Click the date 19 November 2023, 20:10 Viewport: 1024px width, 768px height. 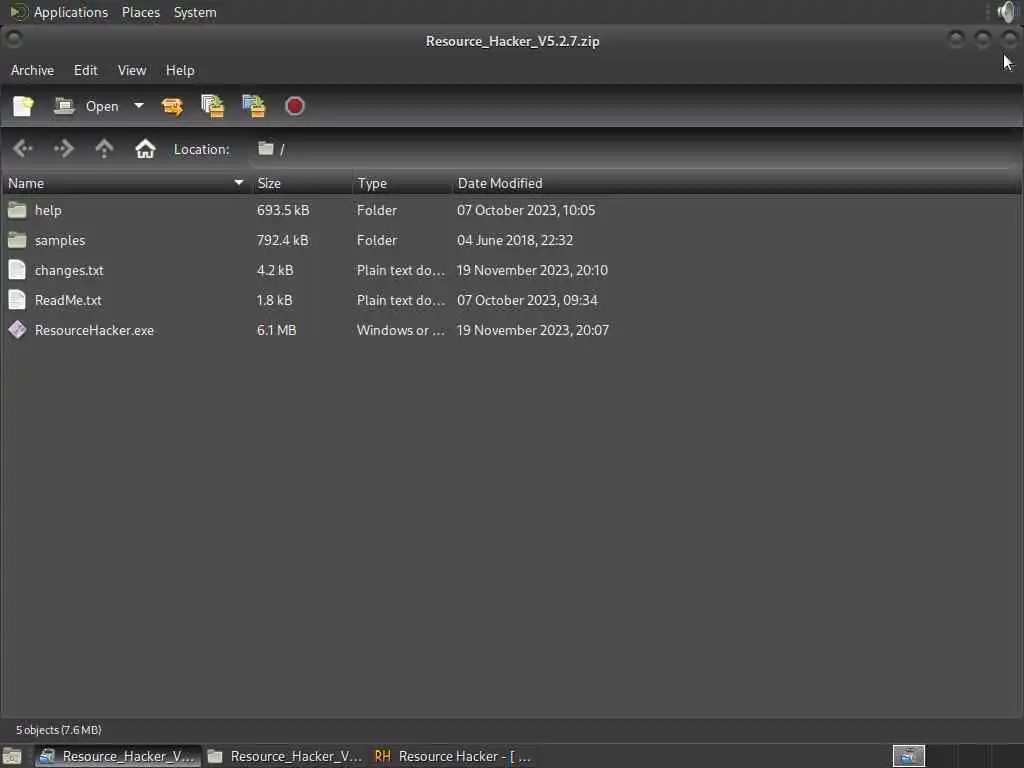click(x=532, y=270)
